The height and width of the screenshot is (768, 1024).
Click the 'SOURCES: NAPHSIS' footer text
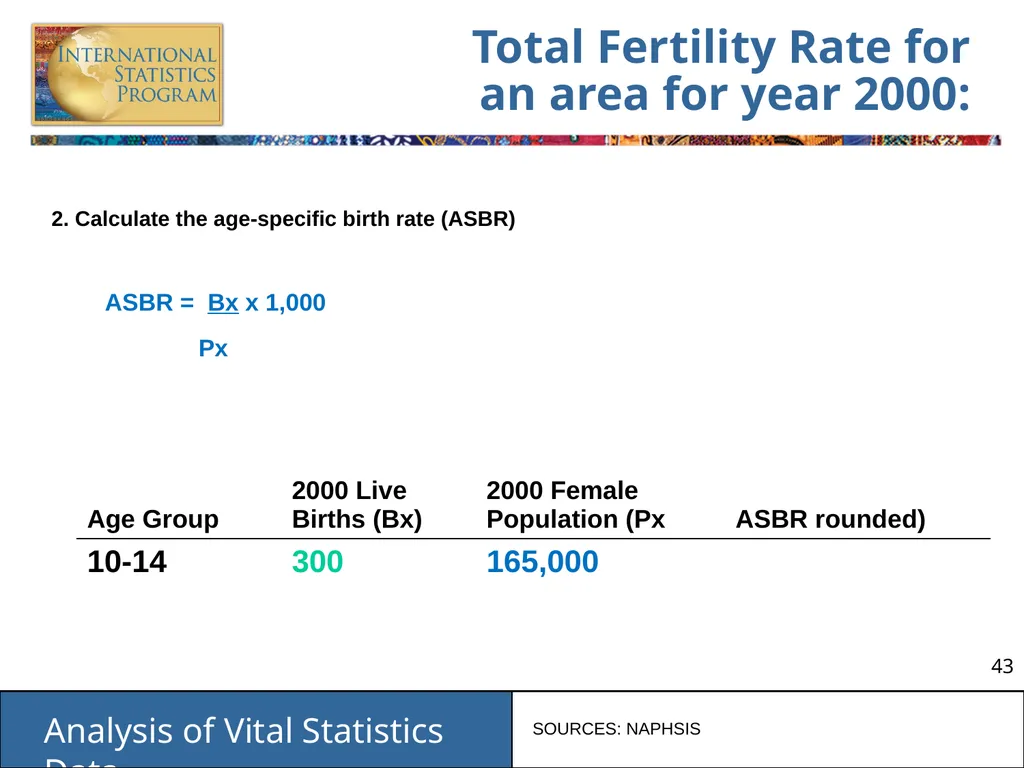tap(616, 729)
